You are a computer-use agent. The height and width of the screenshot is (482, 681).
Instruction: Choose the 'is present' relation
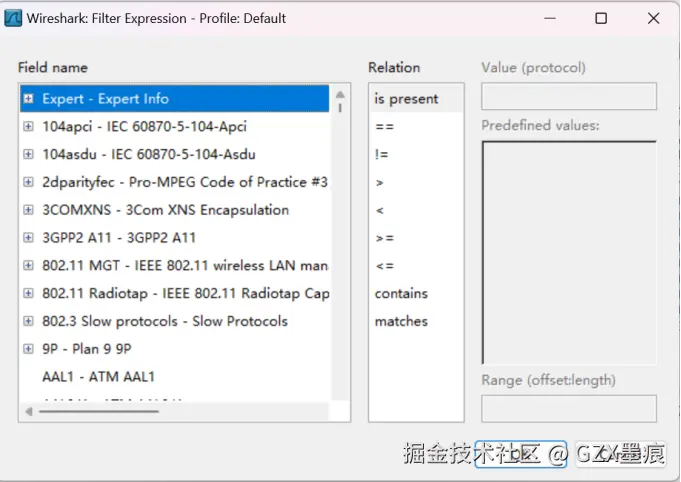[x=416, y=99]
